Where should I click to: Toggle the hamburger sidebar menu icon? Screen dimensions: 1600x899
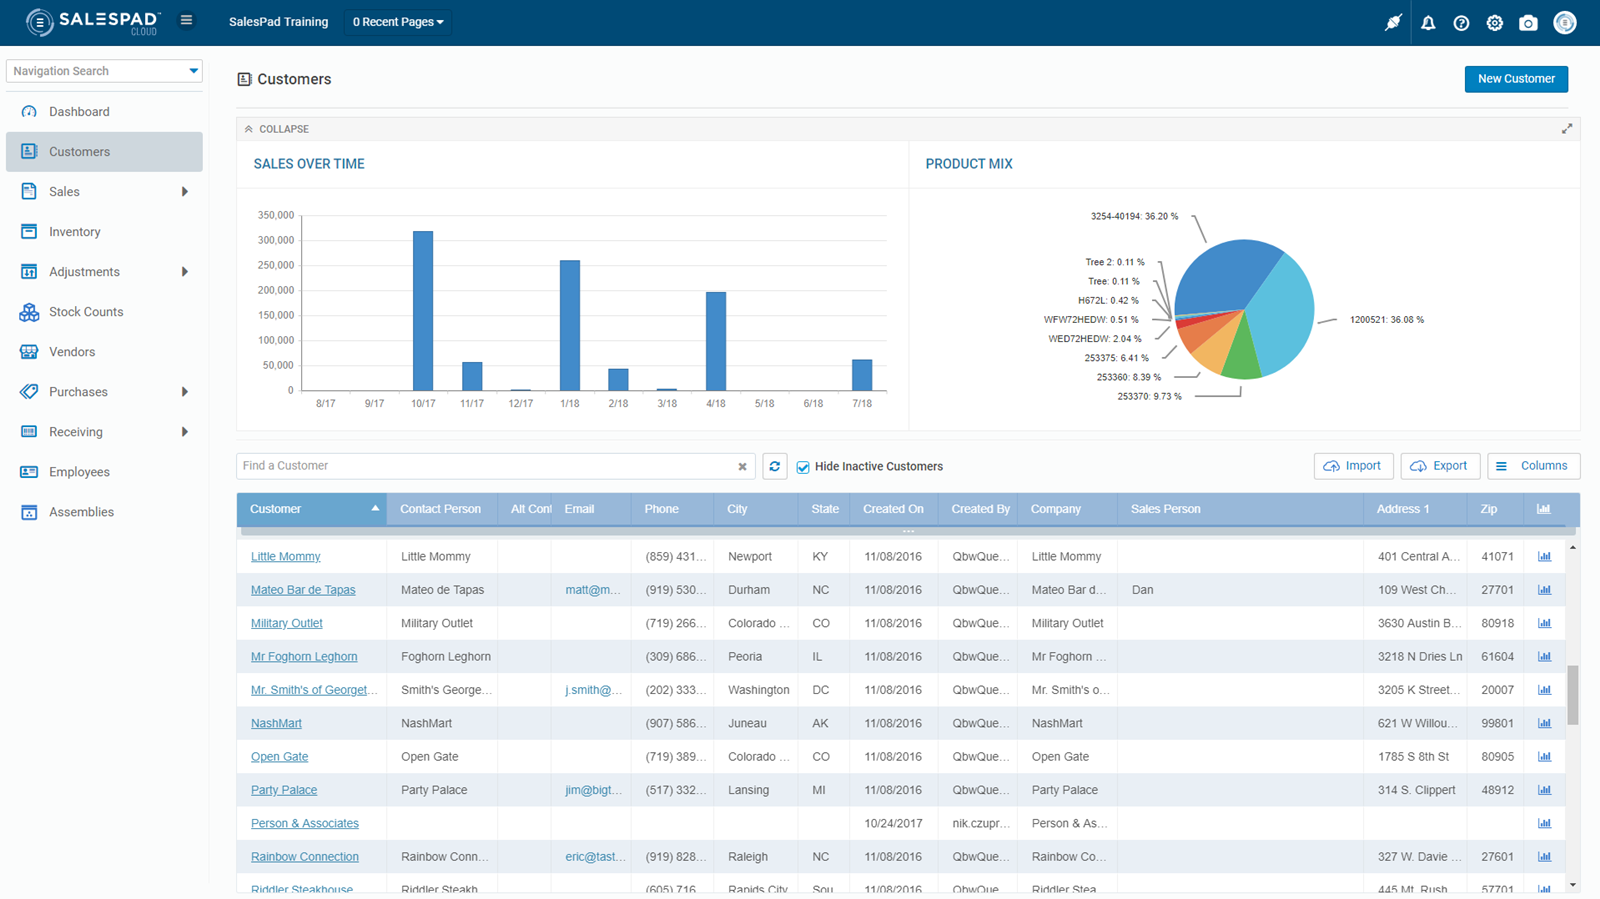point(186,20)
